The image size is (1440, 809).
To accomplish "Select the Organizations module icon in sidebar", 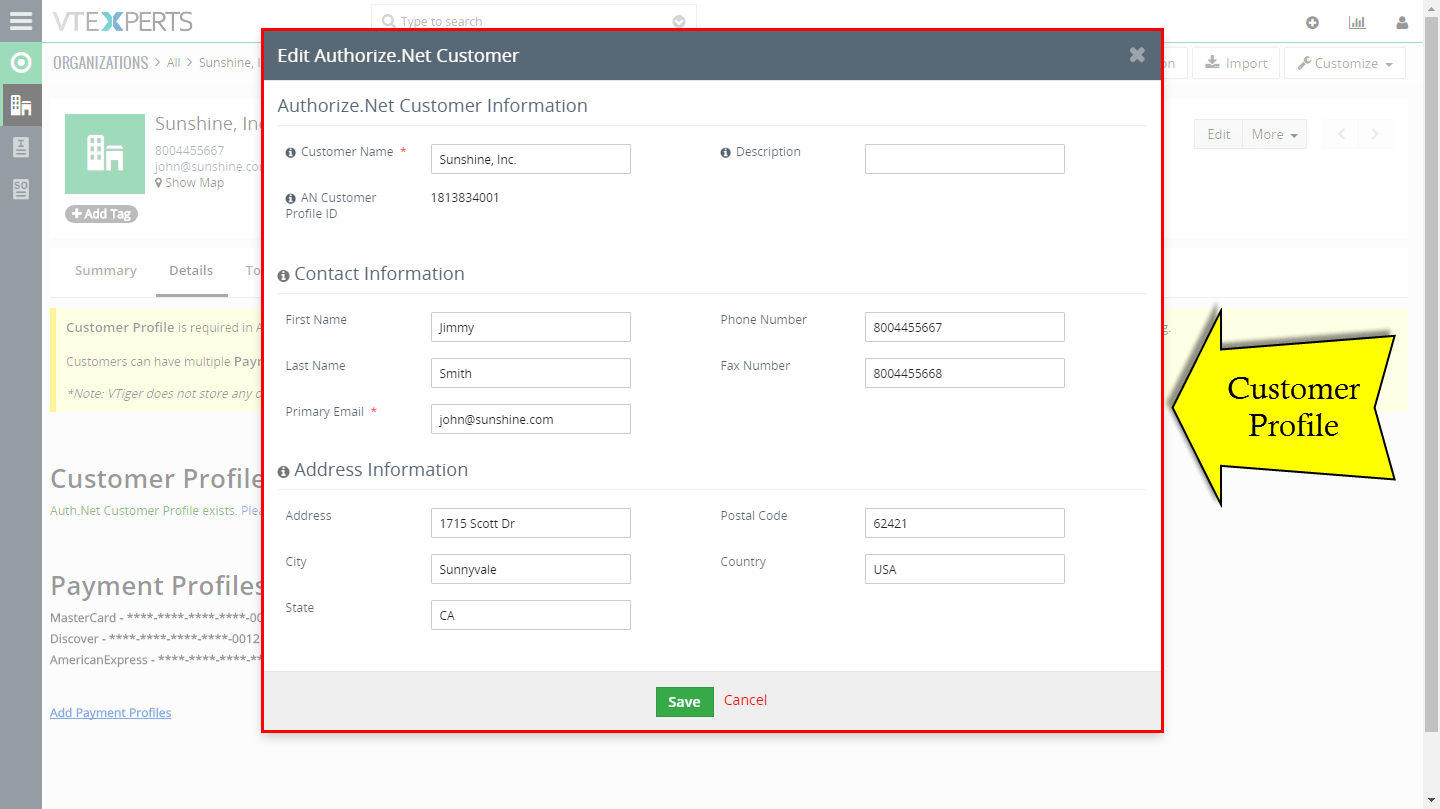I will (x=20, y=102).
